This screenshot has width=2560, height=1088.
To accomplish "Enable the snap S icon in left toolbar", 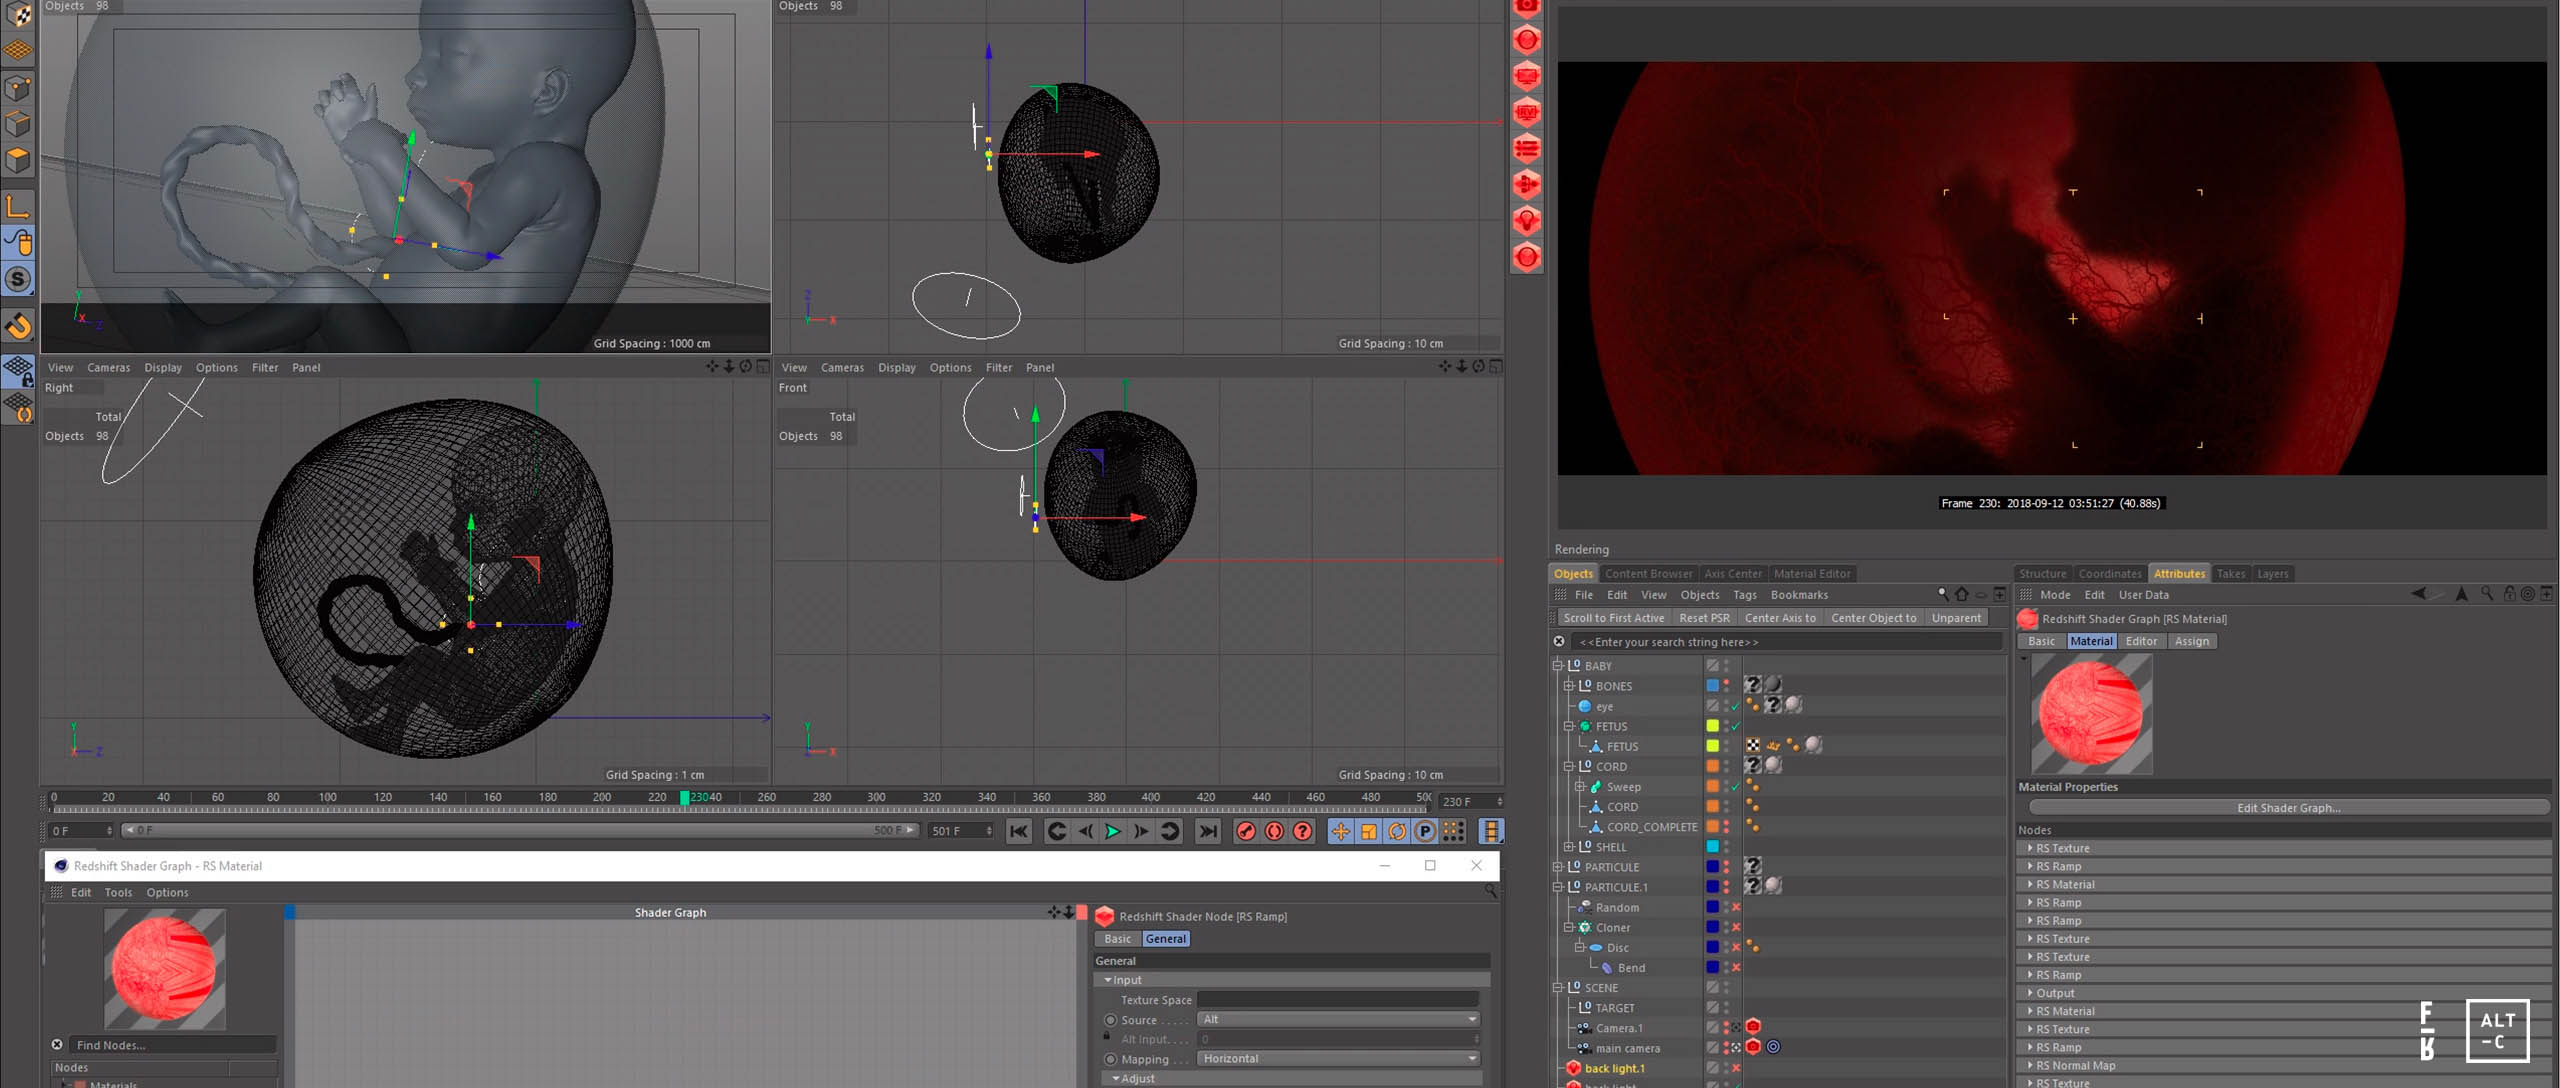I will (18, 279).
